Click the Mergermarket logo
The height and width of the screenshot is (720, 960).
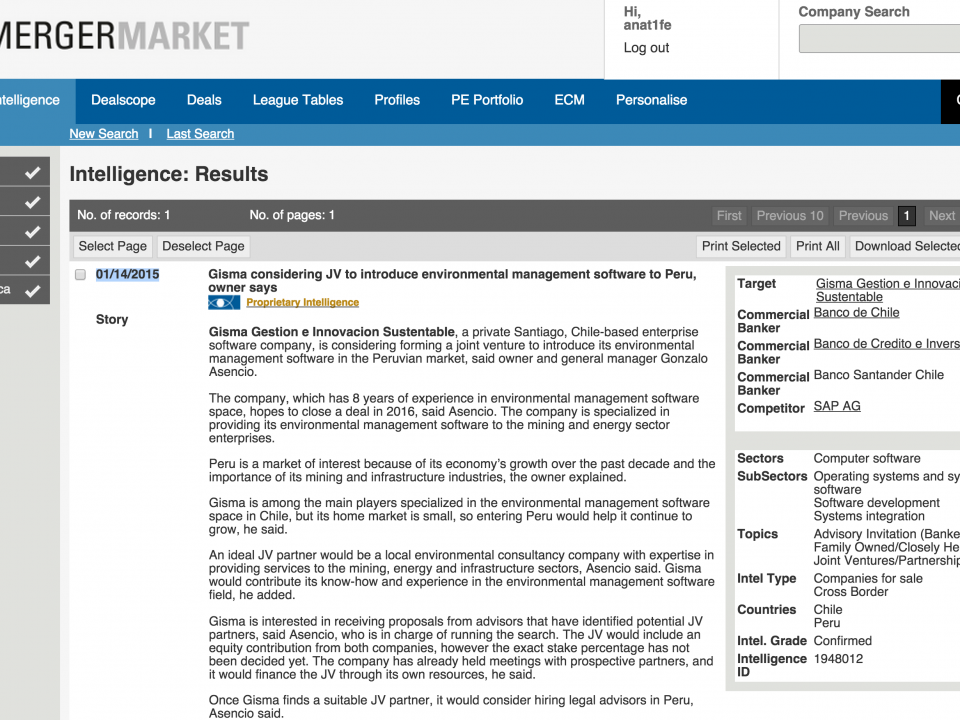[x=124, y=36]
